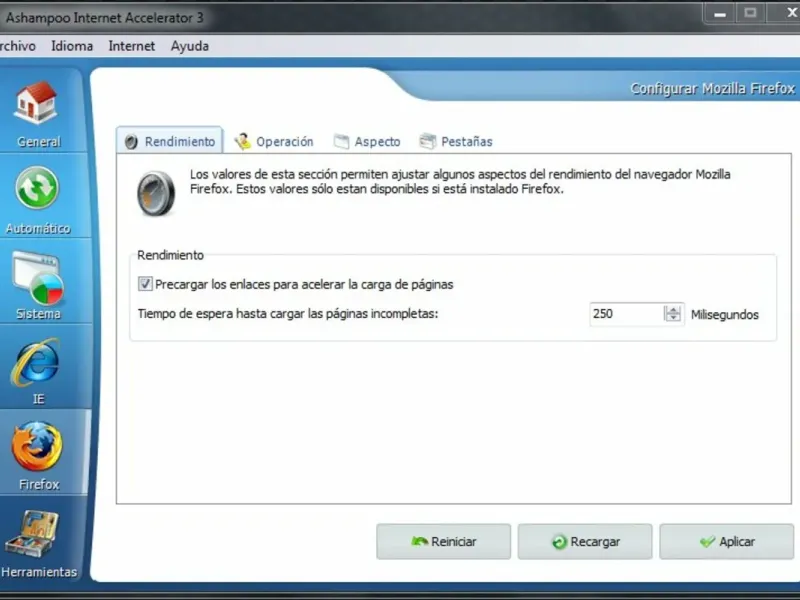
Task: Switch to the Operación tab
Action: click(274, 141)
